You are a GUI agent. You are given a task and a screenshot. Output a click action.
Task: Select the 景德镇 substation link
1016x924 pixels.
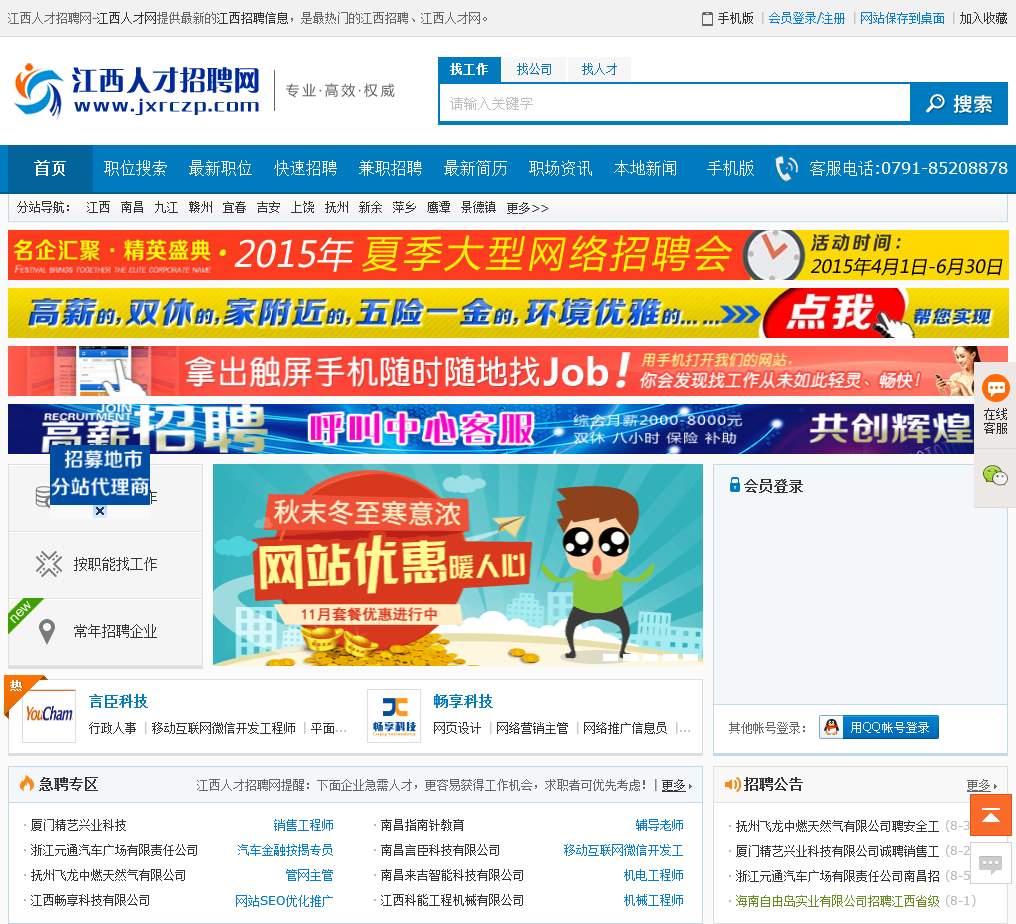click(x=478, y=207)
